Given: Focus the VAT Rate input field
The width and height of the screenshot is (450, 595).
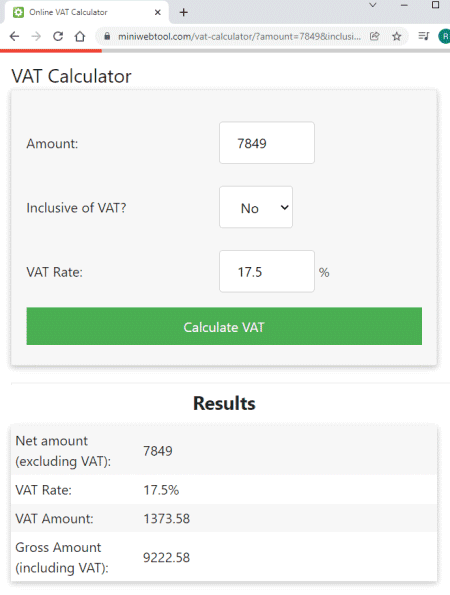Looking at the screenshot, I should (267, 271).
